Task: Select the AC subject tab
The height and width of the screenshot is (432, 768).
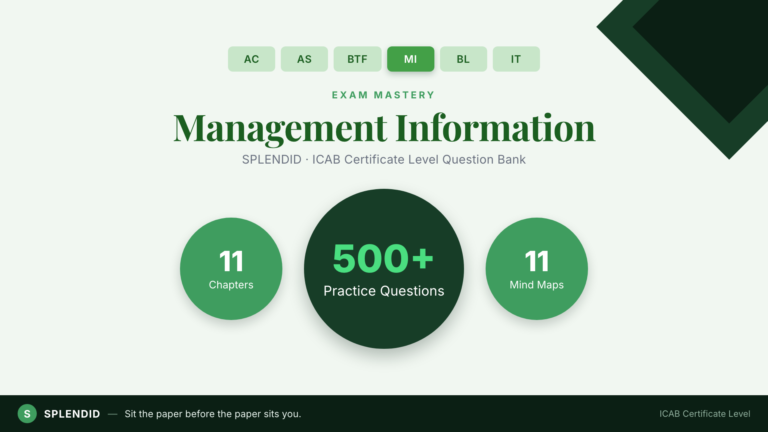Action: pos(251,59)
